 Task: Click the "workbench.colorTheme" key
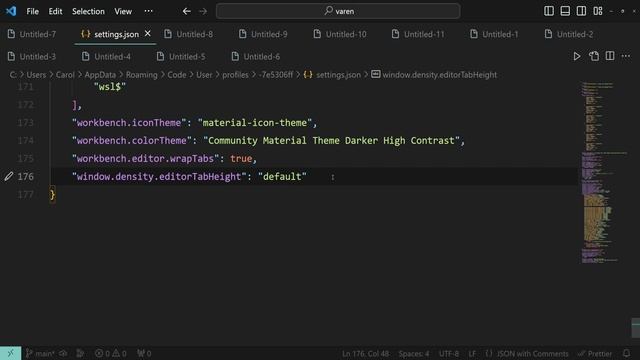pos(131,141)
